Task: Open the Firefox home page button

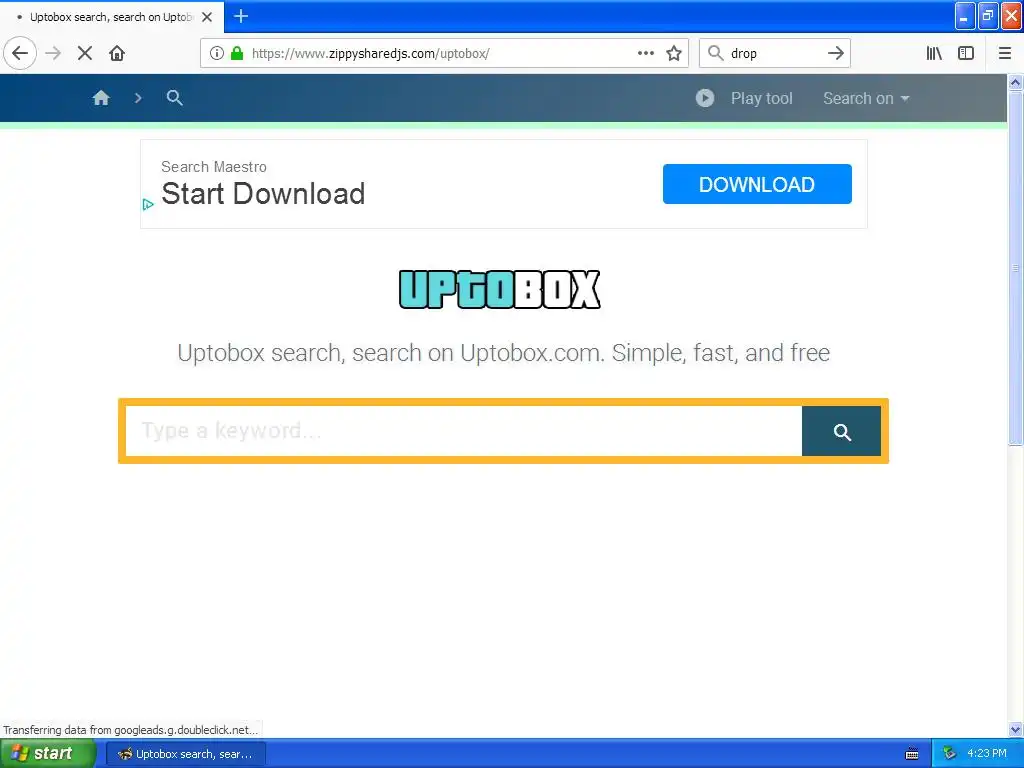Action: (x=117, y=53)
